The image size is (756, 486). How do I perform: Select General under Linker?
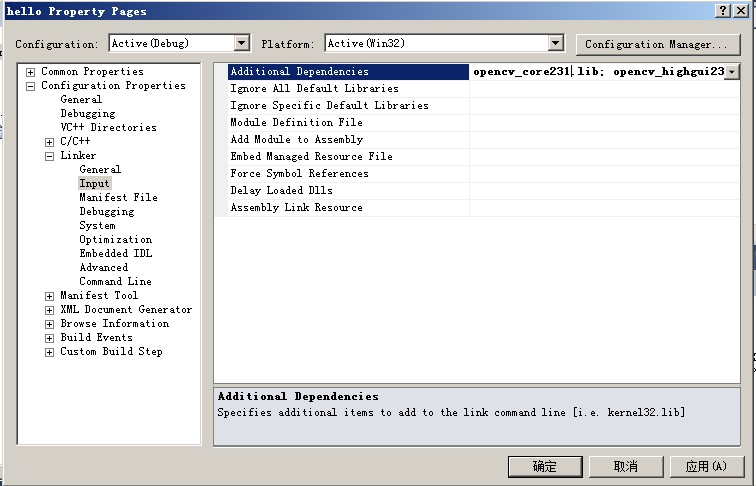click(x=100, y=169)
